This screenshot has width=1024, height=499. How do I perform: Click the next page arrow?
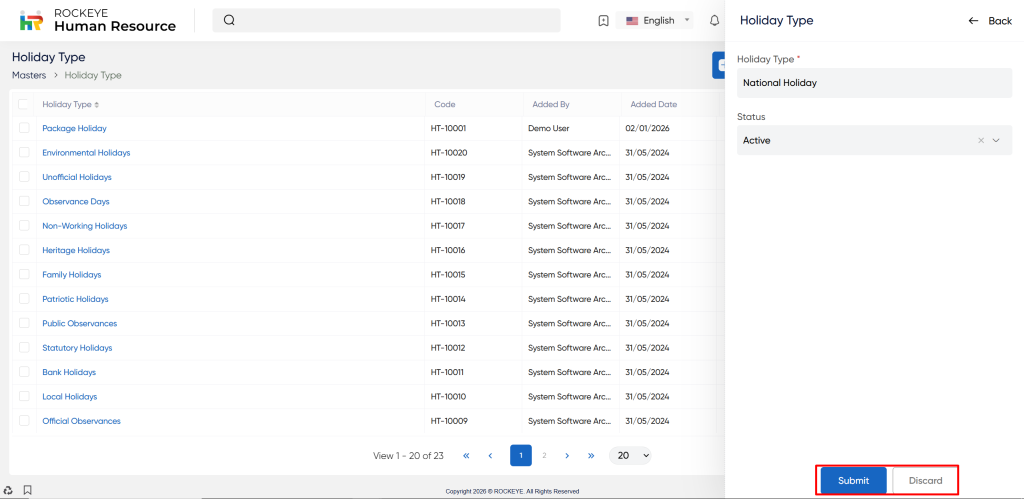tap(567, 455)
